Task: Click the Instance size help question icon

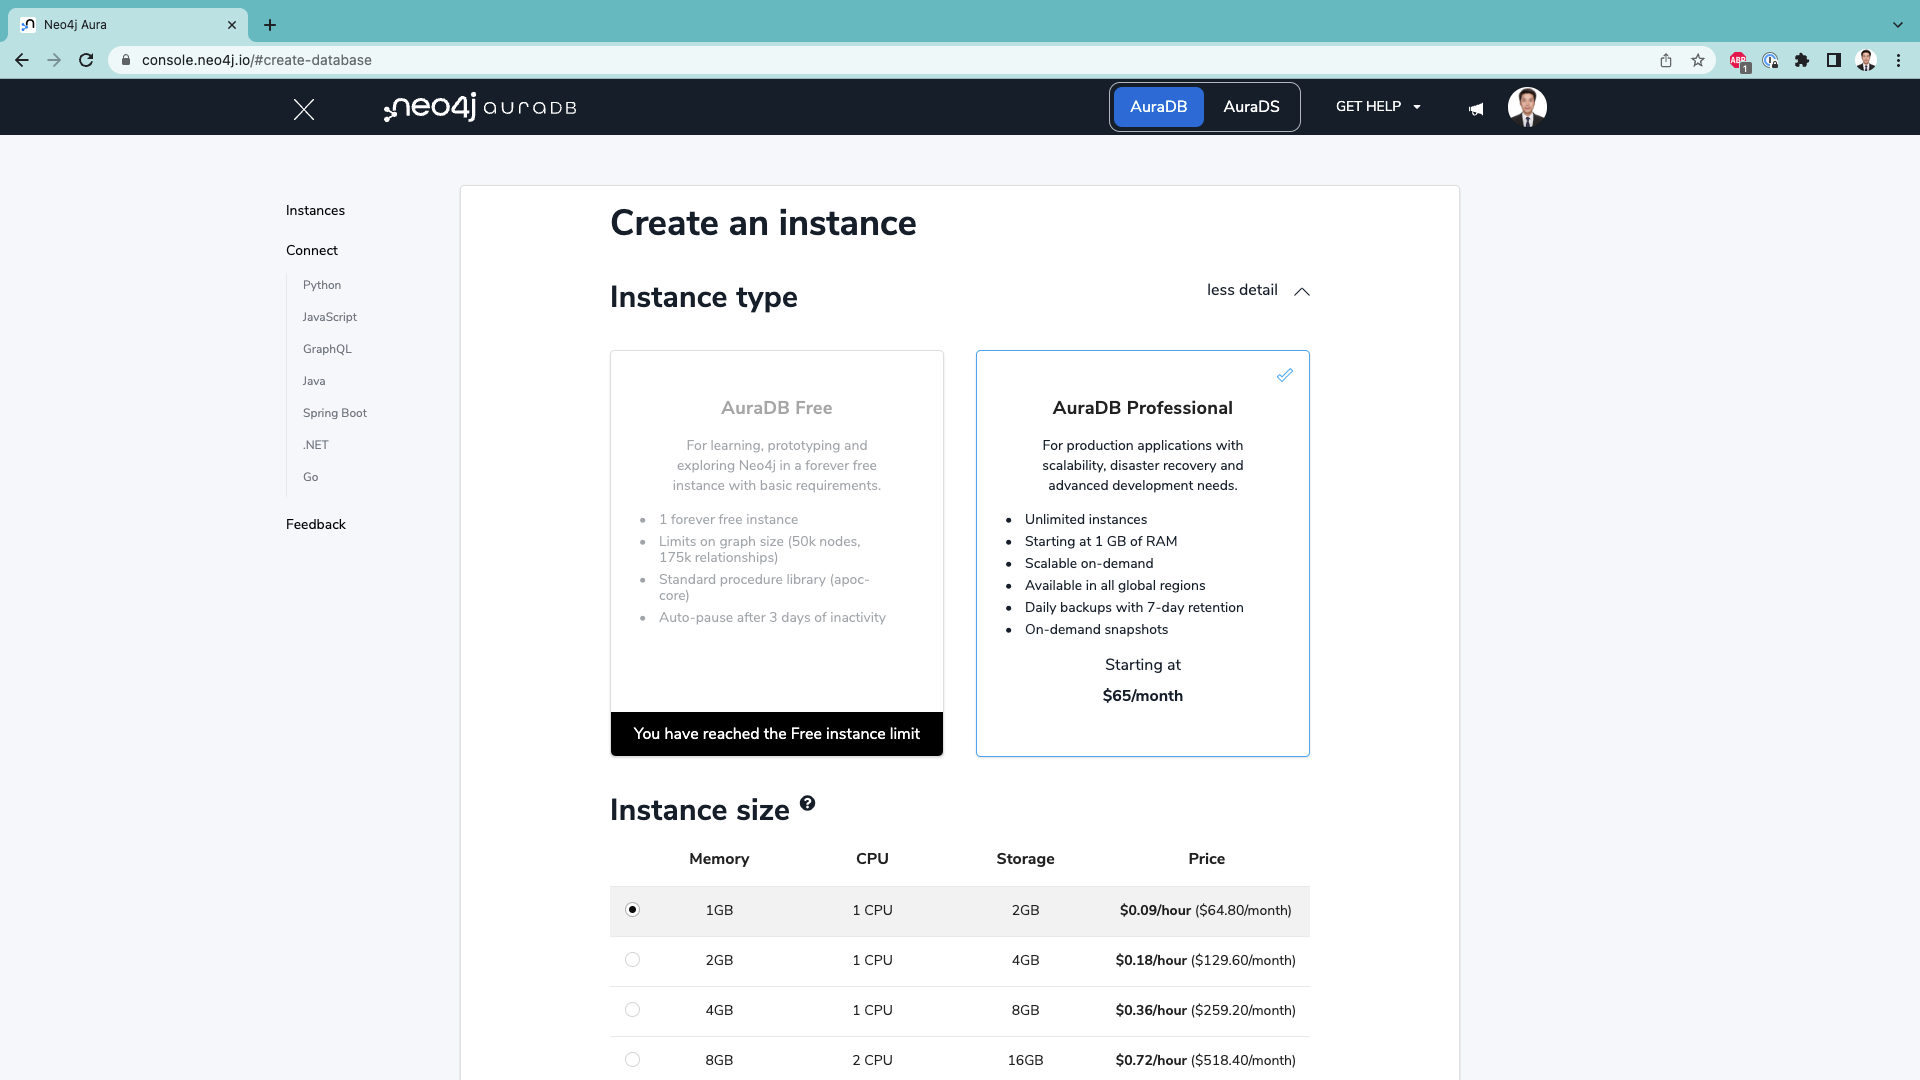Action: pyautogui.click(x=807, y=803)
